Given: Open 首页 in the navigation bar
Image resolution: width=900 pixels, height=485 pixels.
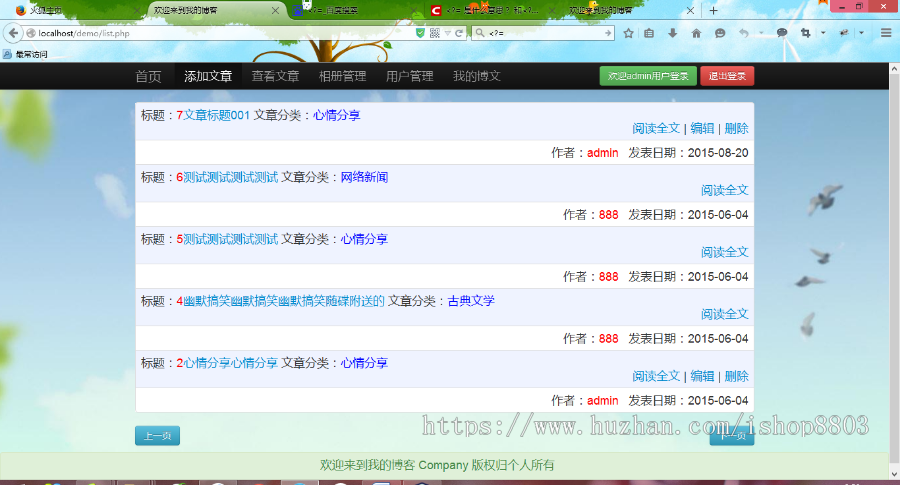Looking at the screenshot, I should point(148,76).
